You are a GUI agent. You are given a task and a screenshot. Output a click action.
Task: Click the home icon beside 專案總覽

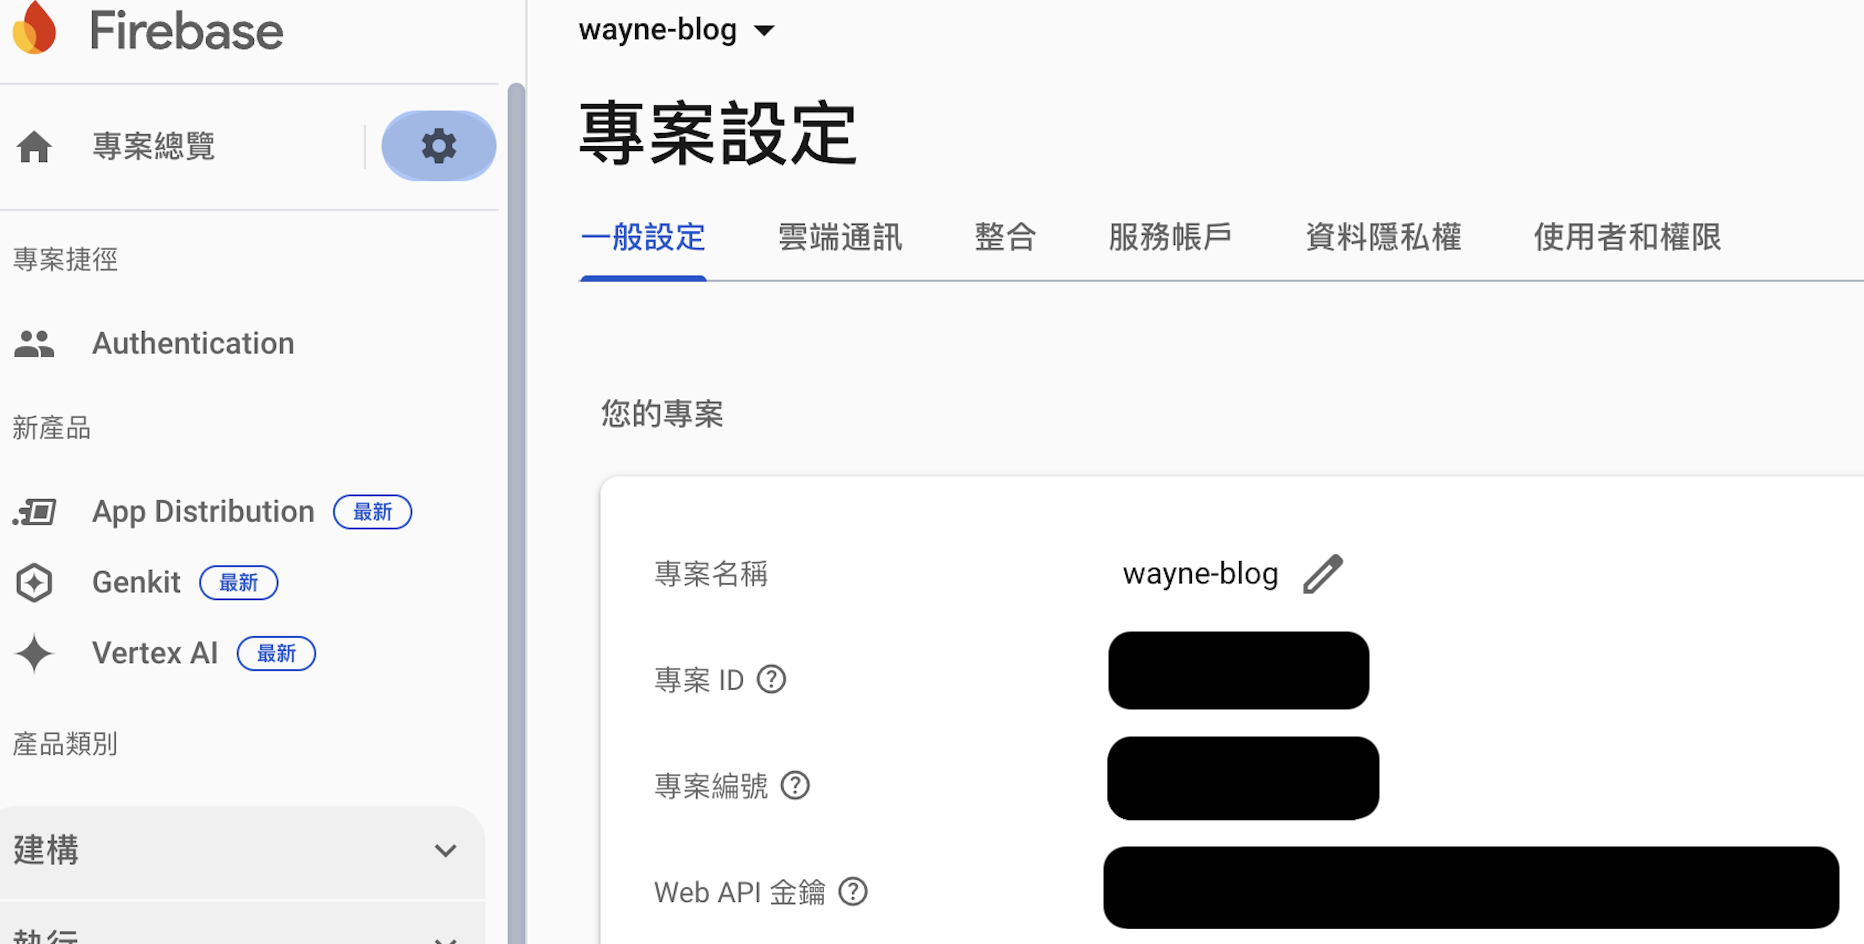pos(34,147)
